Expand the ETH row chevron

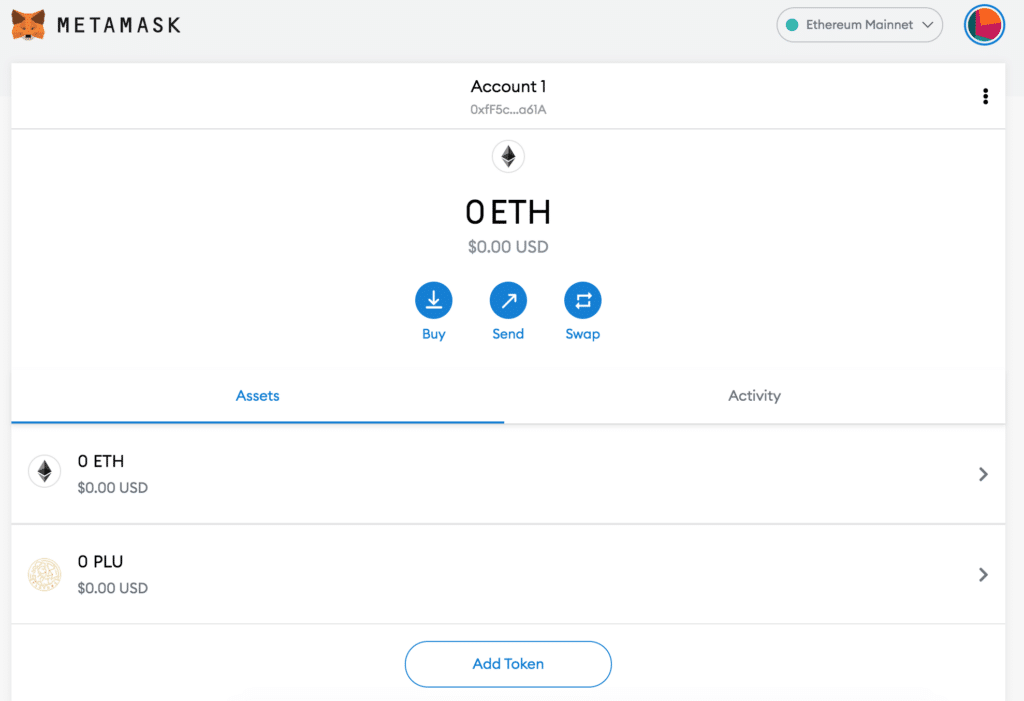983,474
